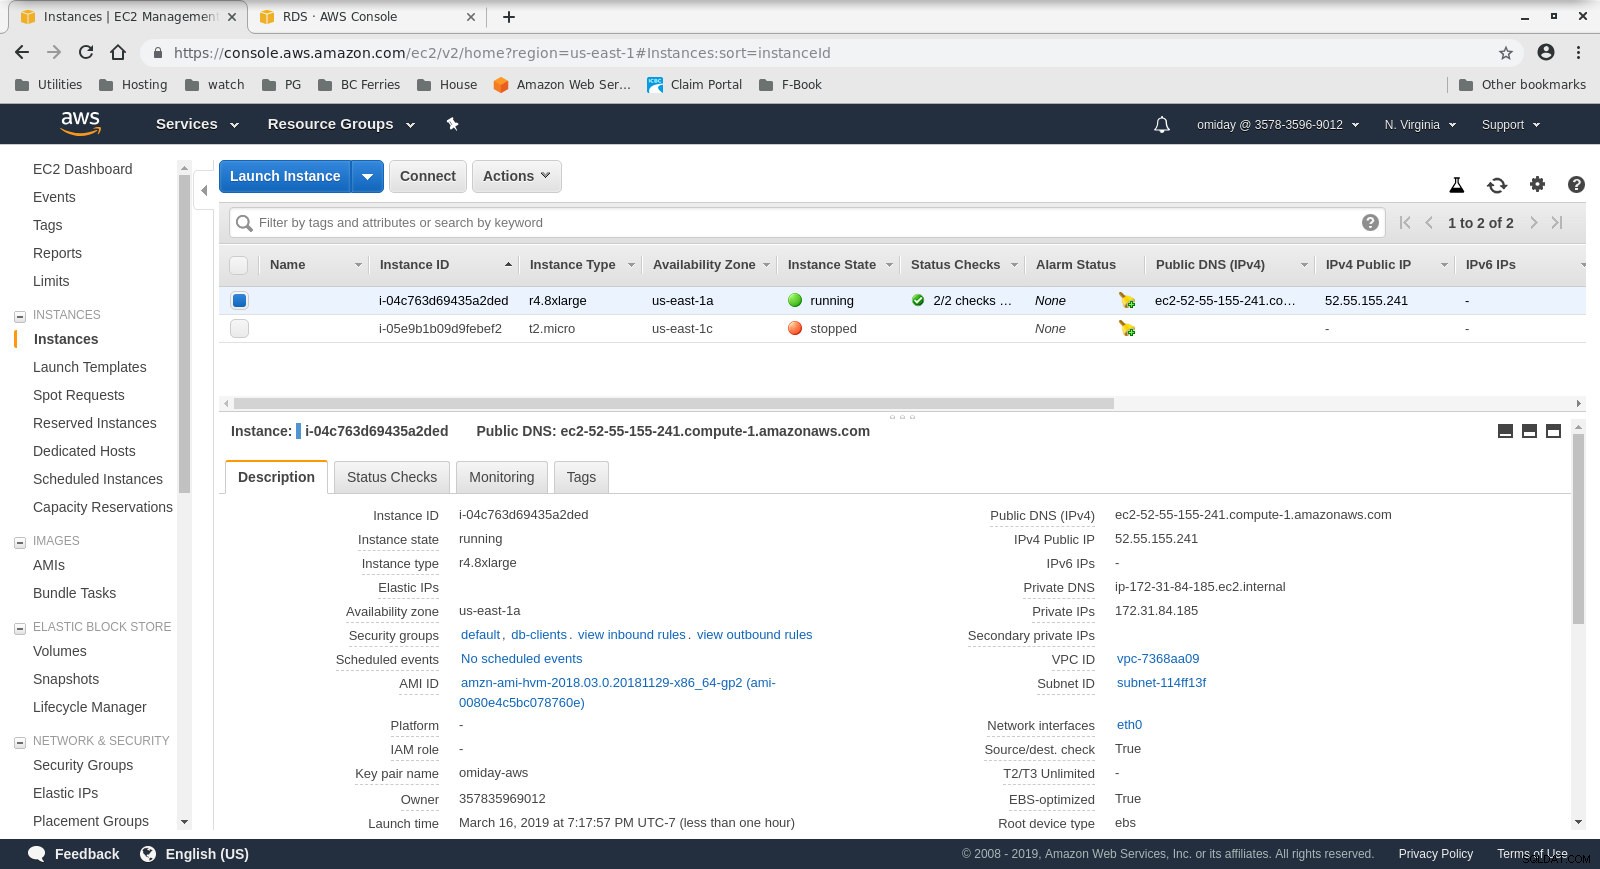Open the omiday account dropdown

click(x=1278, y=125)
